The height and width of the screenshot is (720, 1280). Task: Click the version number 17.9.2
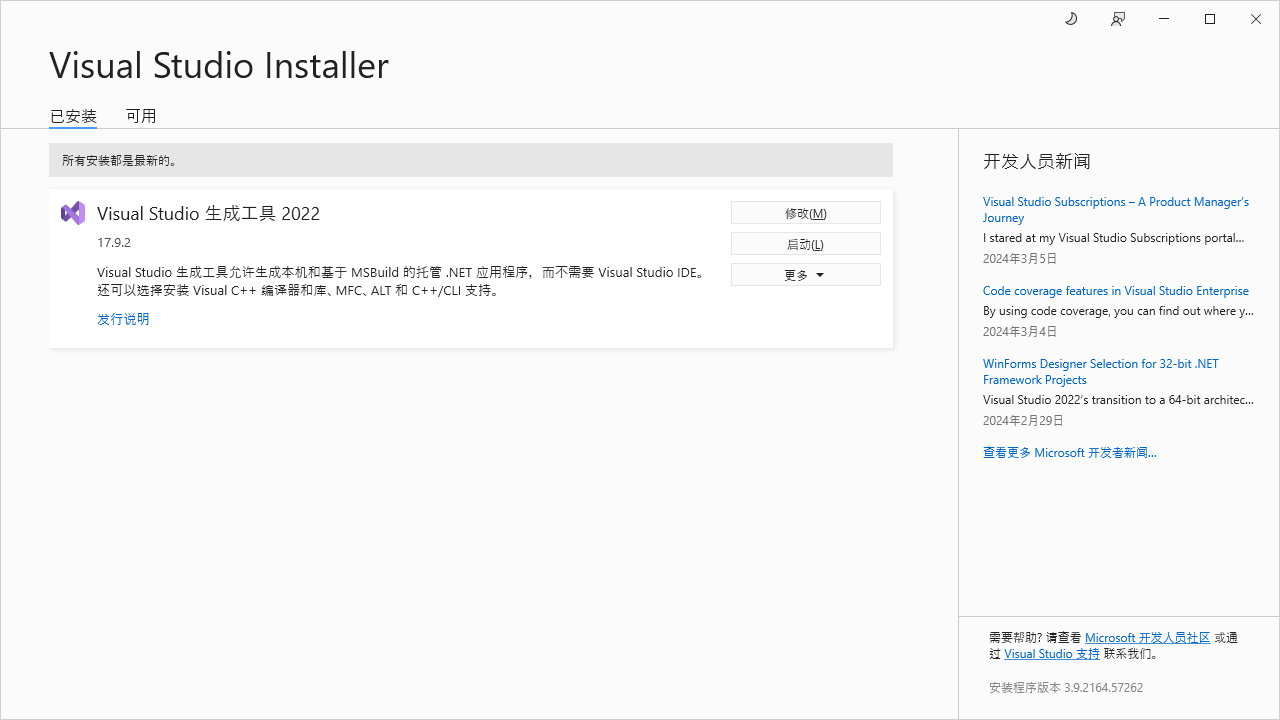(x=114, y=243)
